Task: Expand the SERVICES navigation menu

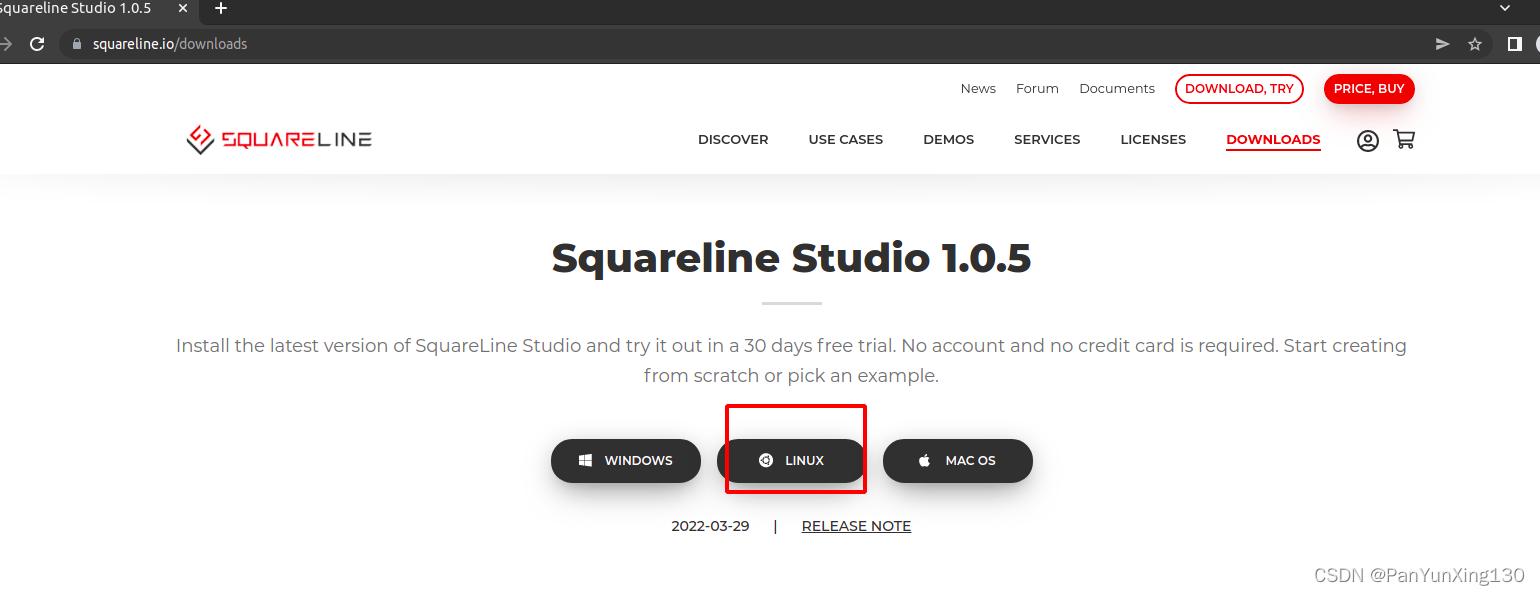Action: [x=1046, y=140]
